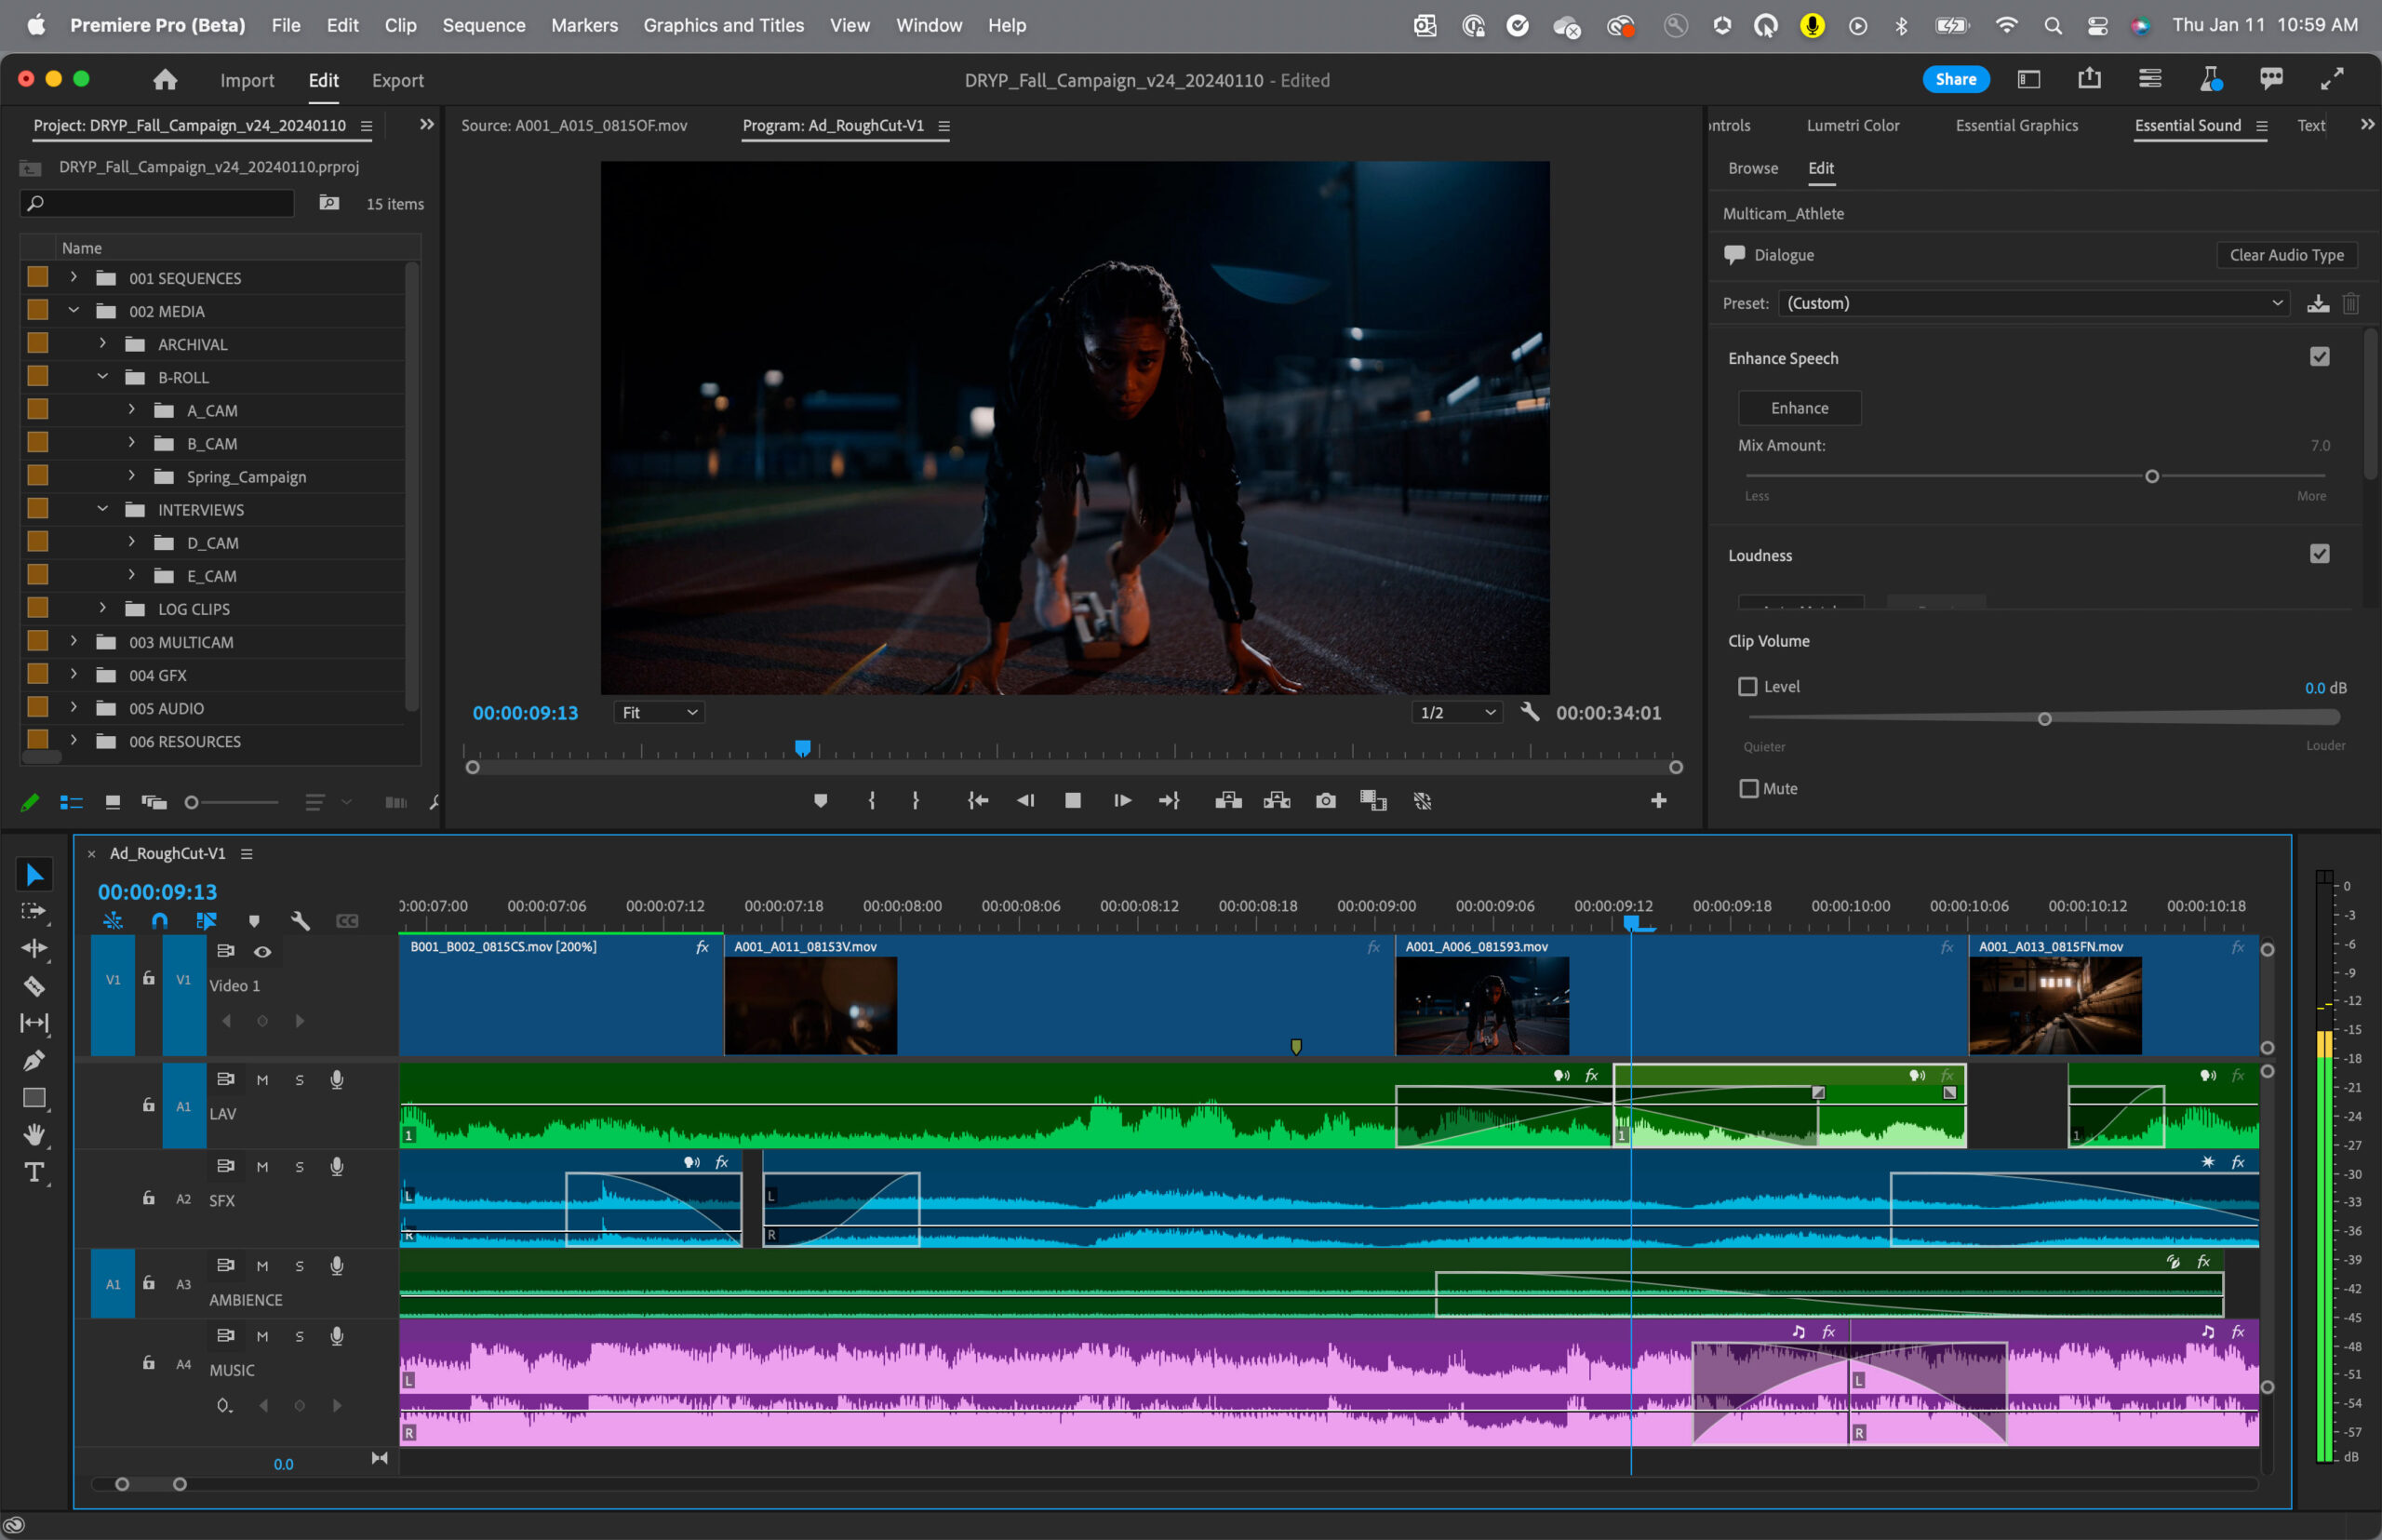Image resolution: width=2382 pixels, height=1540 pixels.
Task: Open the Sequence menu
Action: click(x=484, y=25)
